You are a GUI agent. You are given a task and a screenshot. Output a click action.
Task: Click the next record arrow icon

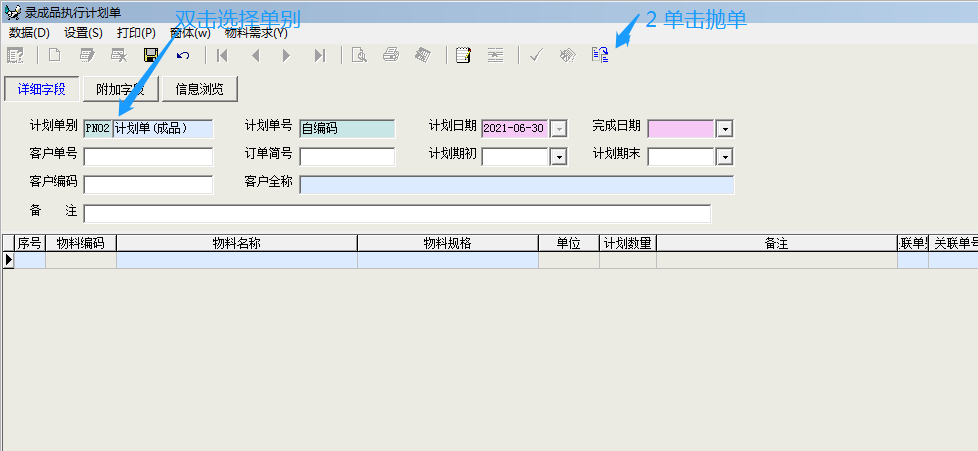287,55
